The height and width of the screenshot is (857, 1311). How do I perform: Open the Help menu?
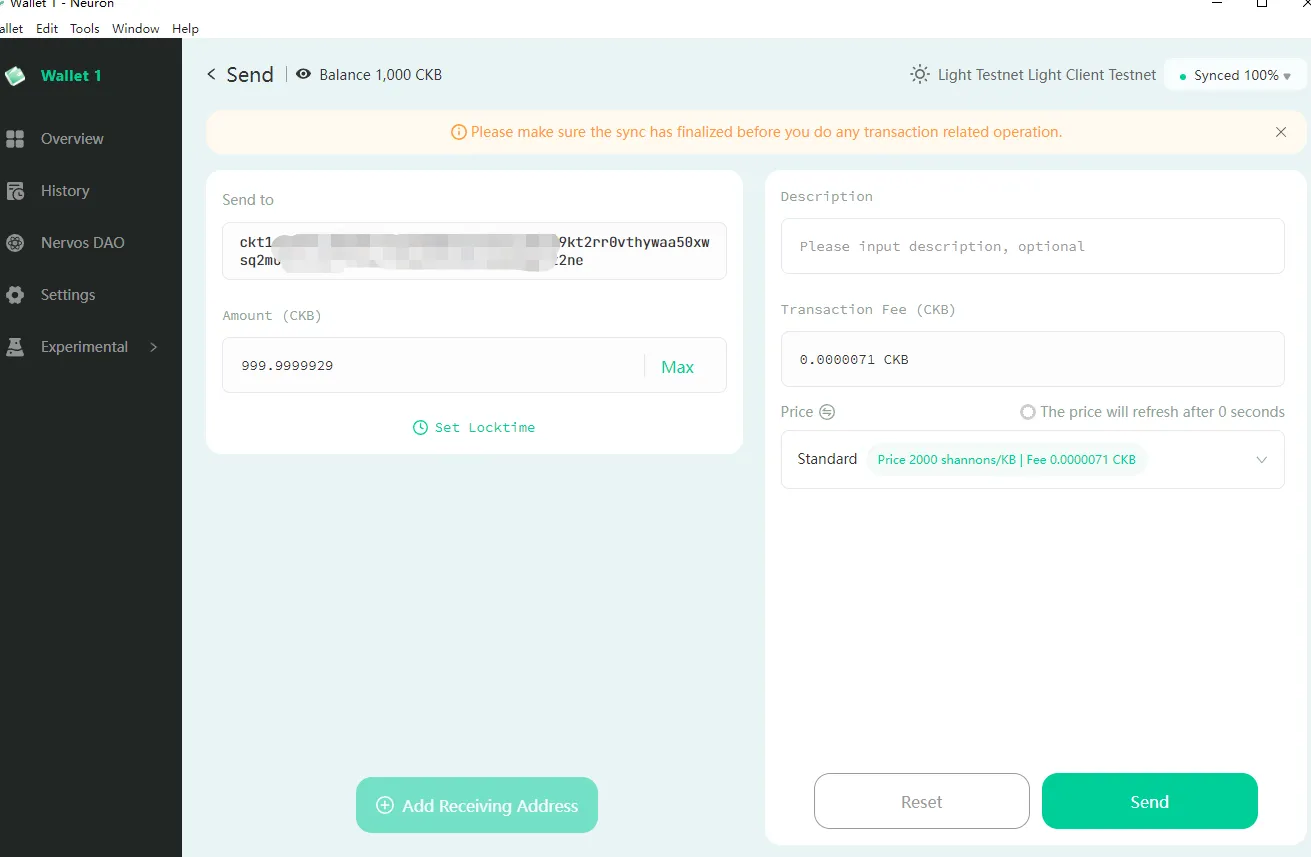(x=185, y=29)
